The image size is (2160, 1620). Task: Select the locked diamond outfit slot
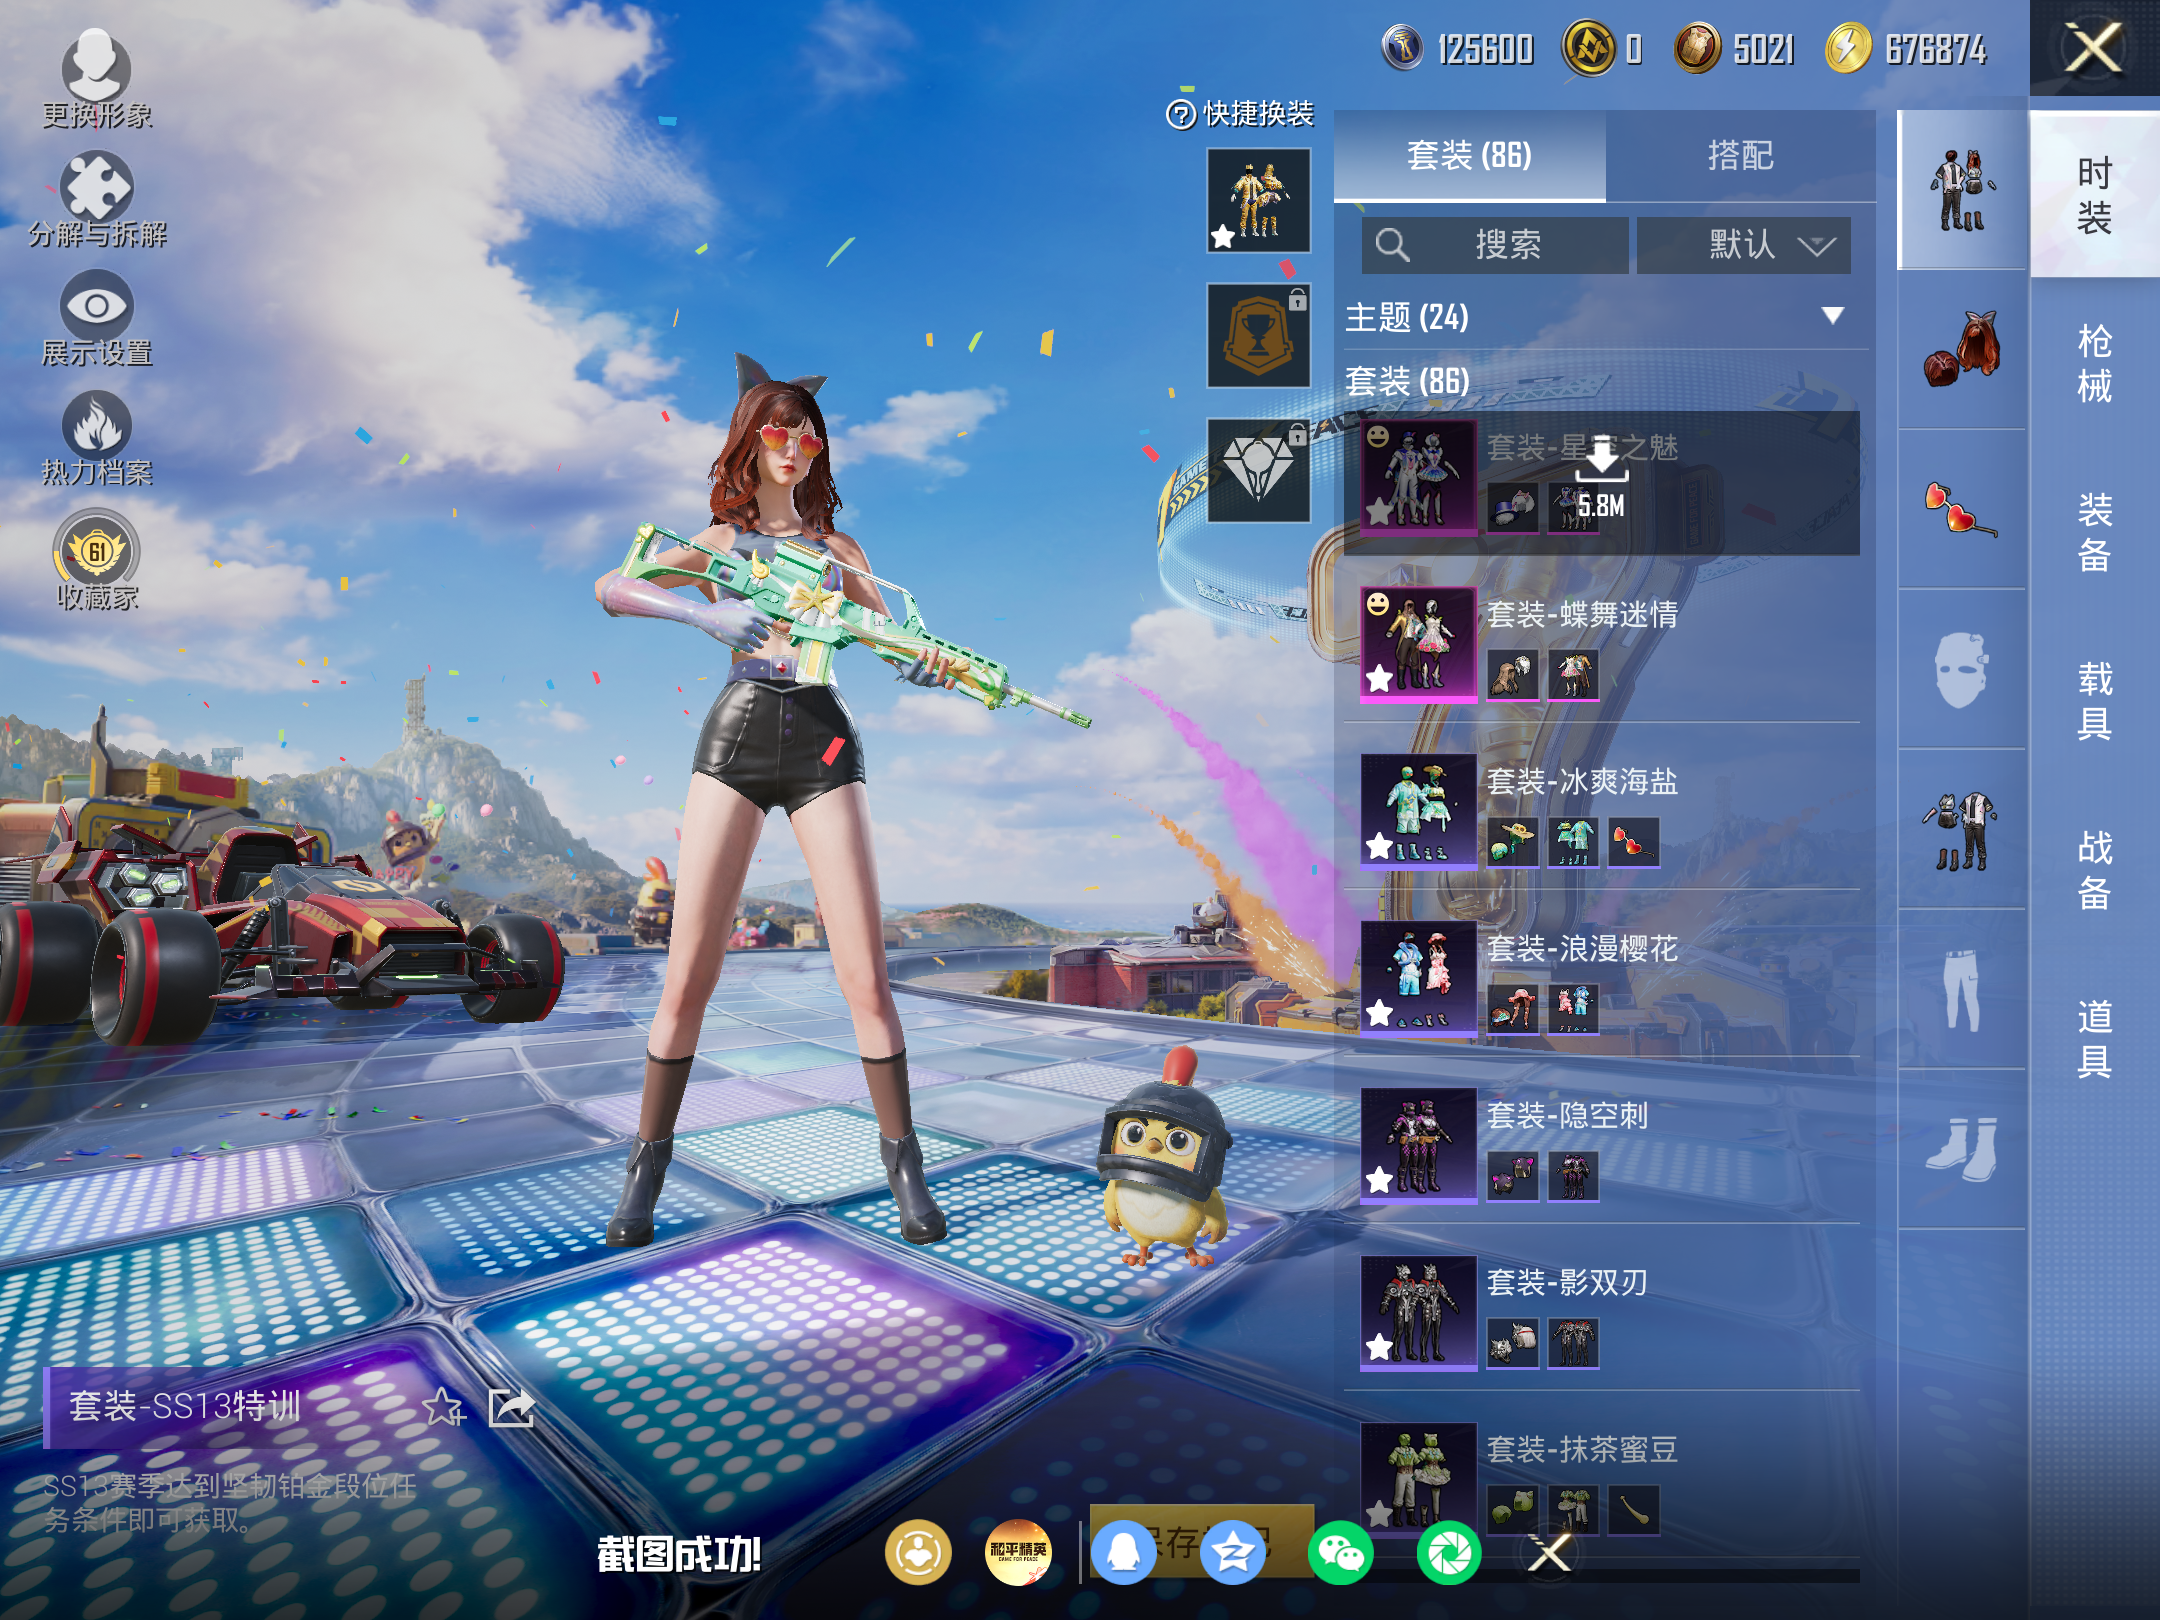tap(1259, 470)
